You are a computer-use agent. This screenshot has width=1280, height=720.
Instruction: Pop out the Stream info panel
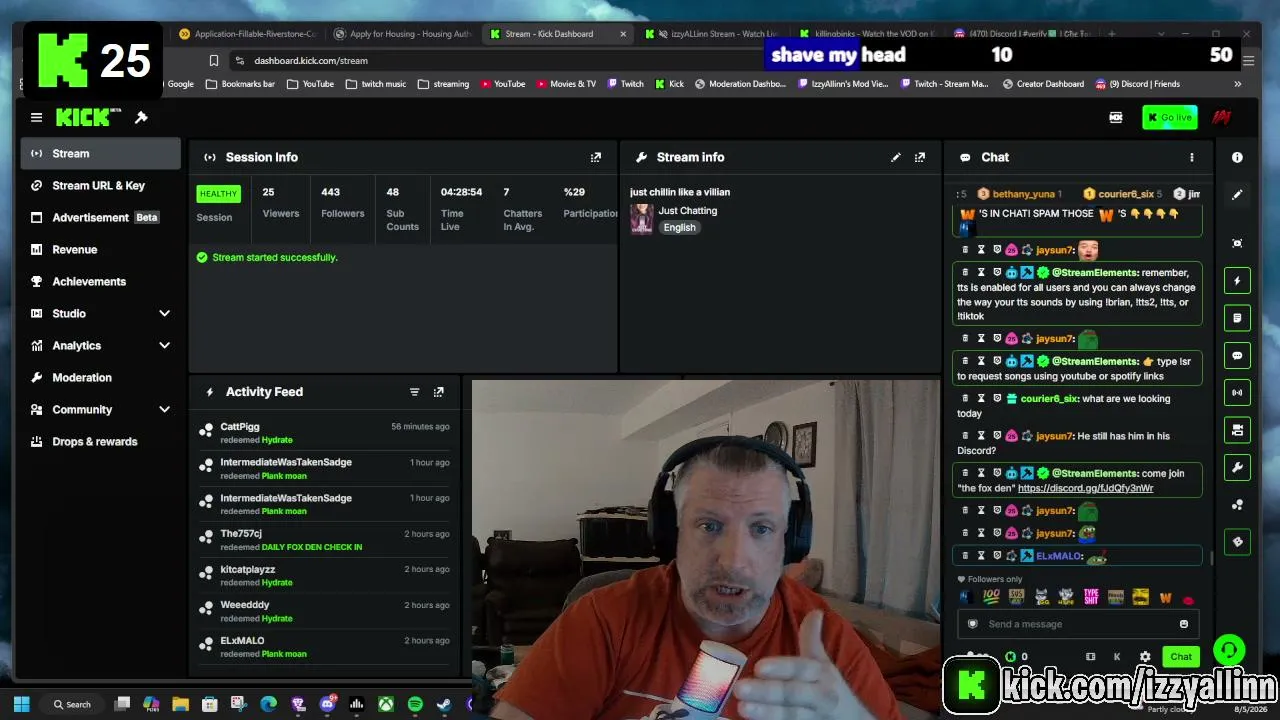click(x=920, y=157)
